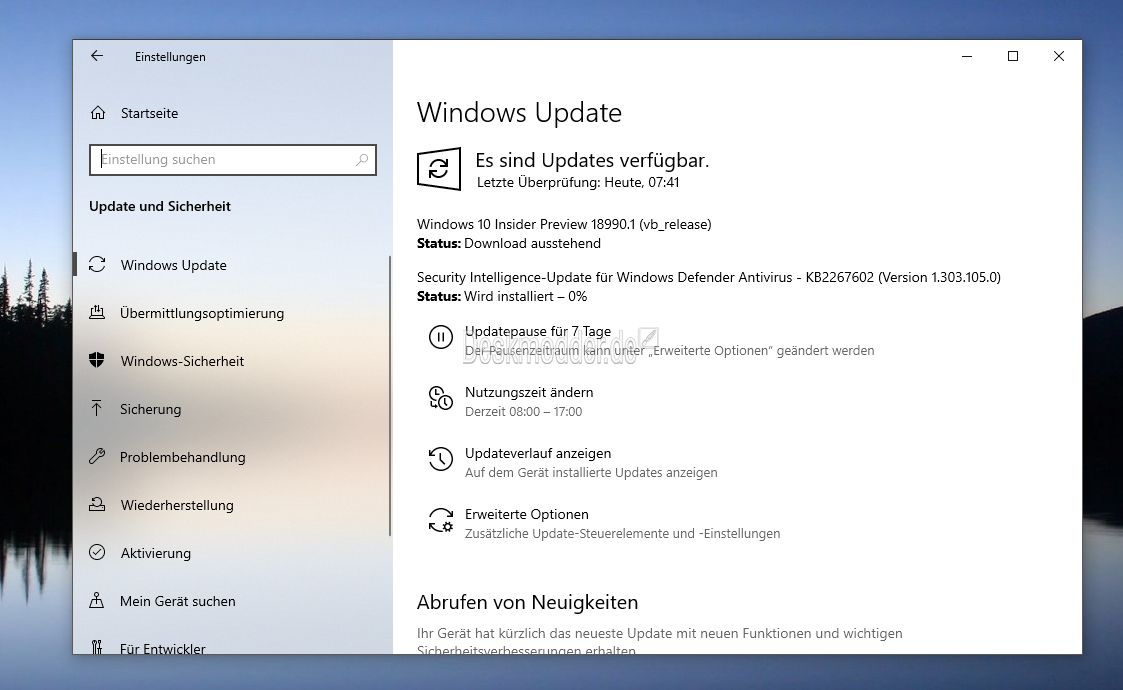
Task: Click the pause icon for Updatepause
Action: point(440,337)
